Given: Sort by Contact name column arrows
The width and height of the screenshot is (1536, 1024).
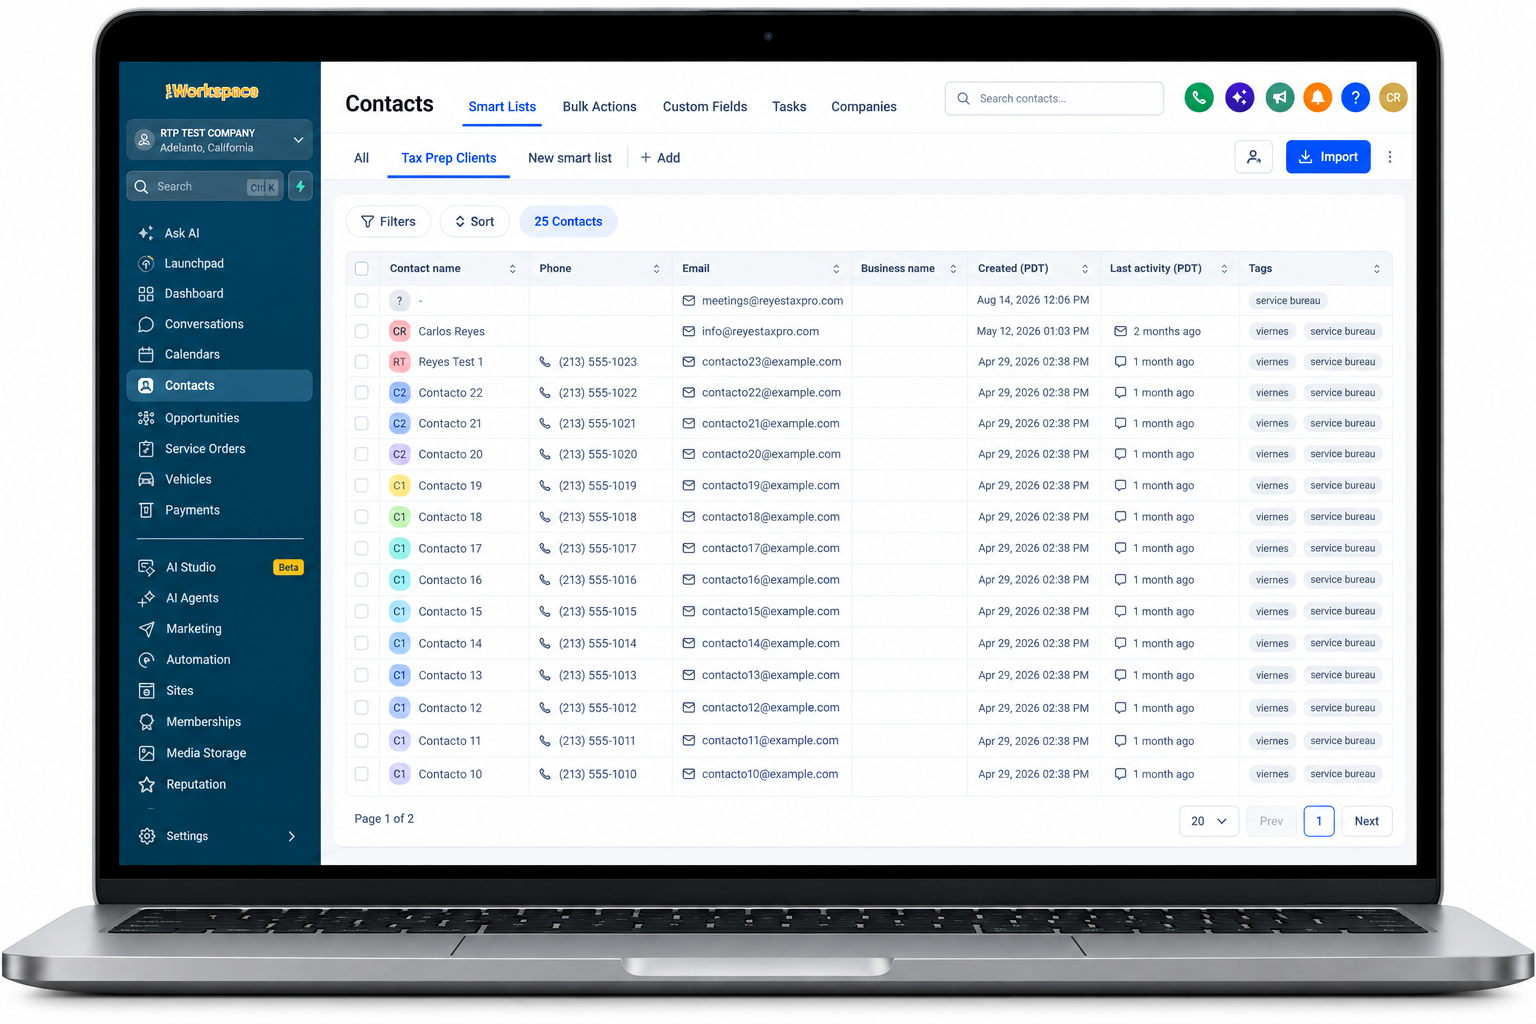Looking at the screenshot, I should click(513, 269).
